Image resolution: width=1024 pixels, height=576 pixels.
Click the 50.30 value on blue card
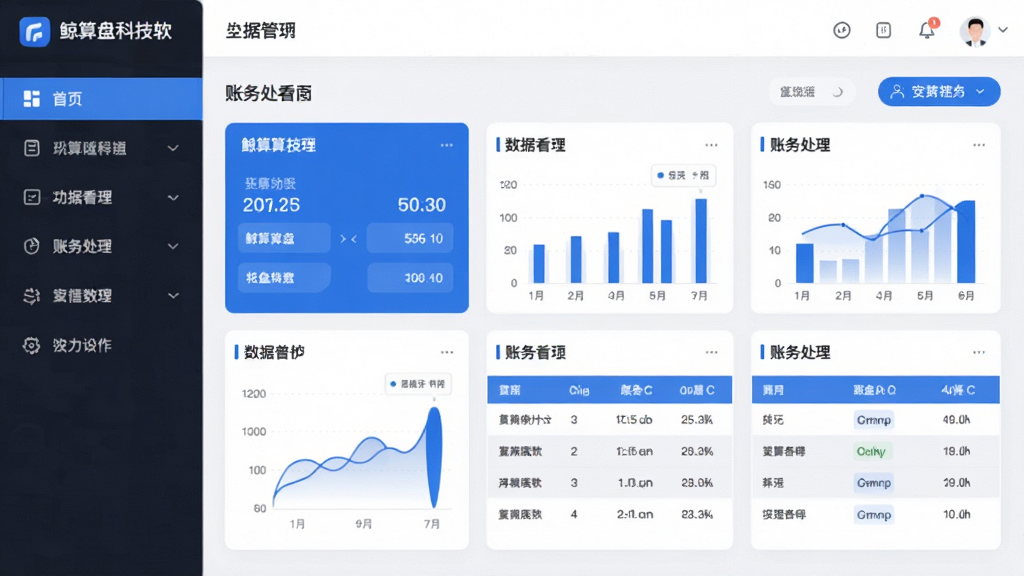pos(422,205)
